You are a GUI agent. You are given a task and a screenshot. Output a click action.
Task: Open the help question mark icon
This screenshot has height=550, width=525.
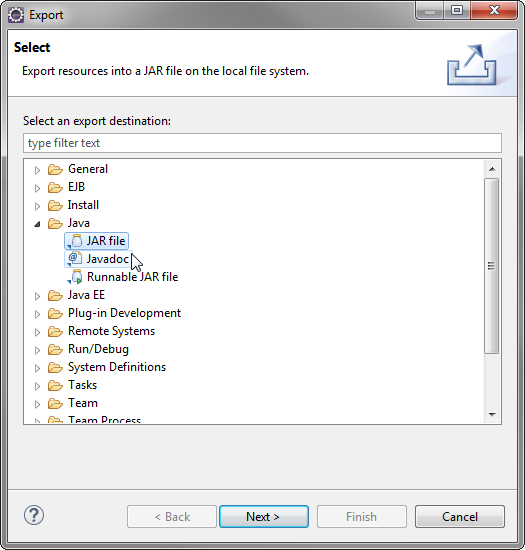coord(34,515)
